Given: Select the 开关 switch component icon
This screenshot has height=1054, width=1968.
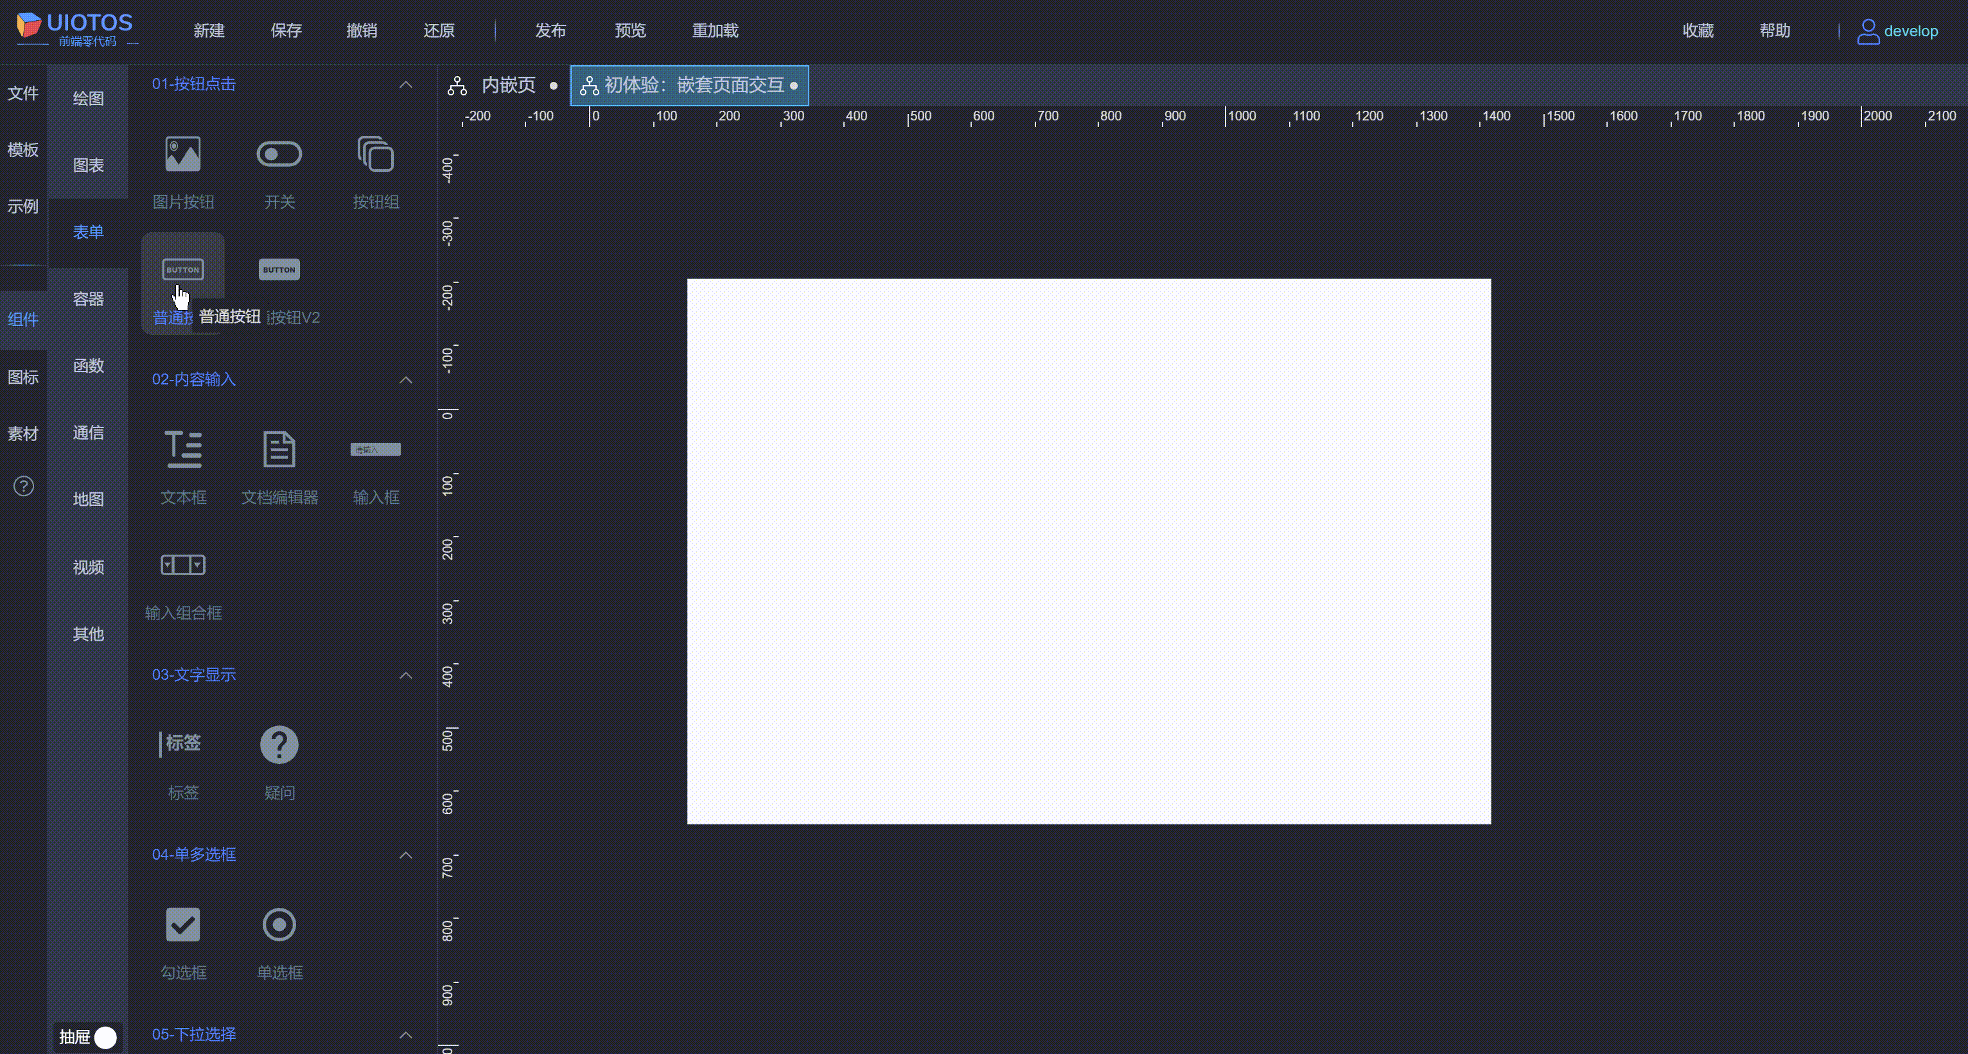Looking at the screenshot, I should [279, 153].
